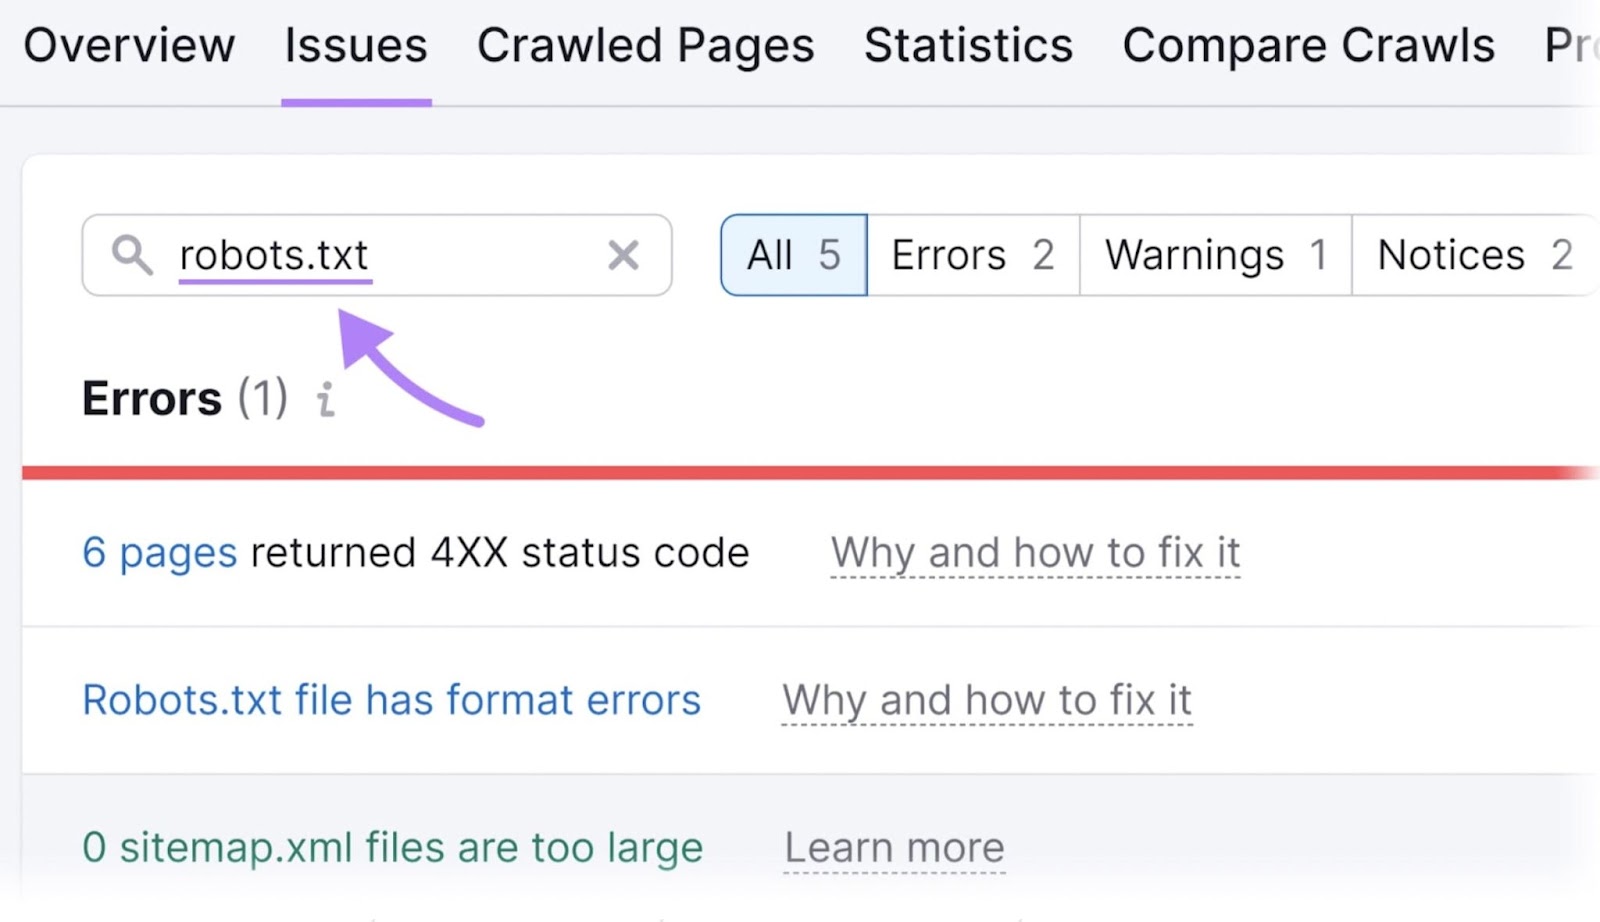The height and width of the screenshot is (922, 1600).
Task: Open the sitemap.xml files too large issue
Action: [393, 847]
